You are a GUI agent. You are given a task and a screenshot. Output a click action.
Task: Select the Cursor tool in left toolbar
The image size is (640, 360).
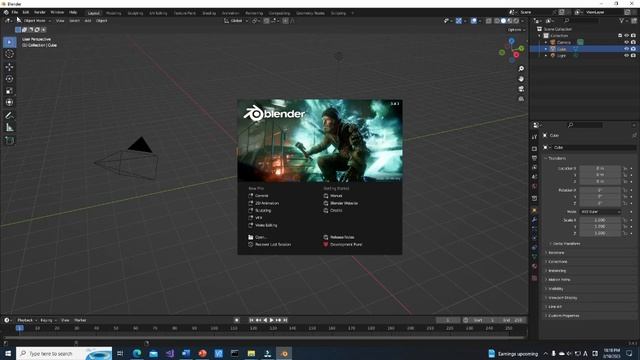[x=9, y=54]
